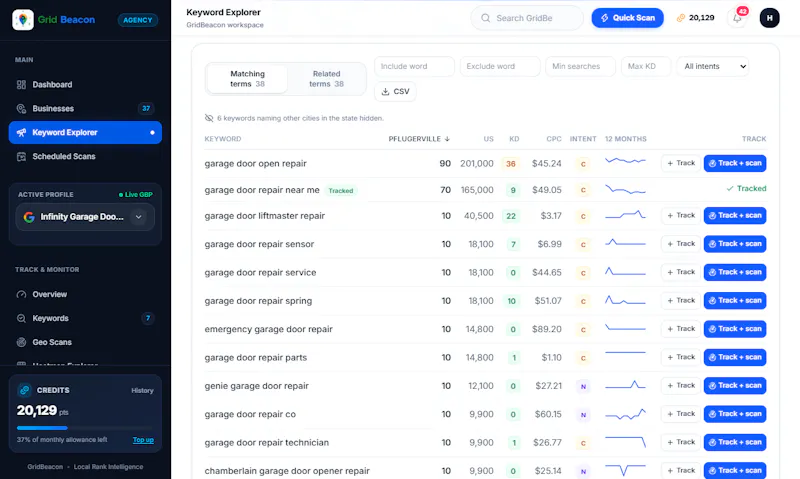This screenshot has height=479, width=800.
Task: Track the garage door repair co keyword
Action: [681, 414]
